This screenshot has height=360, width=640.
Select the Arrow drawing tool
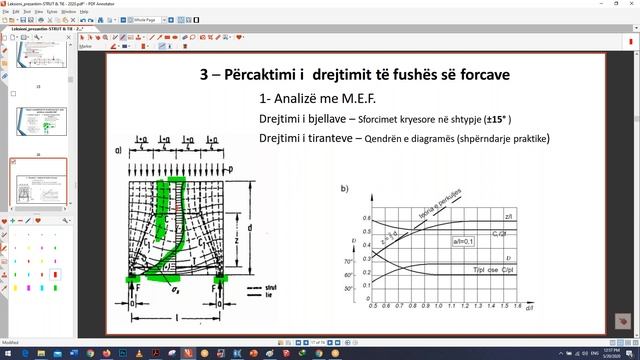click(x=159, y=38)
